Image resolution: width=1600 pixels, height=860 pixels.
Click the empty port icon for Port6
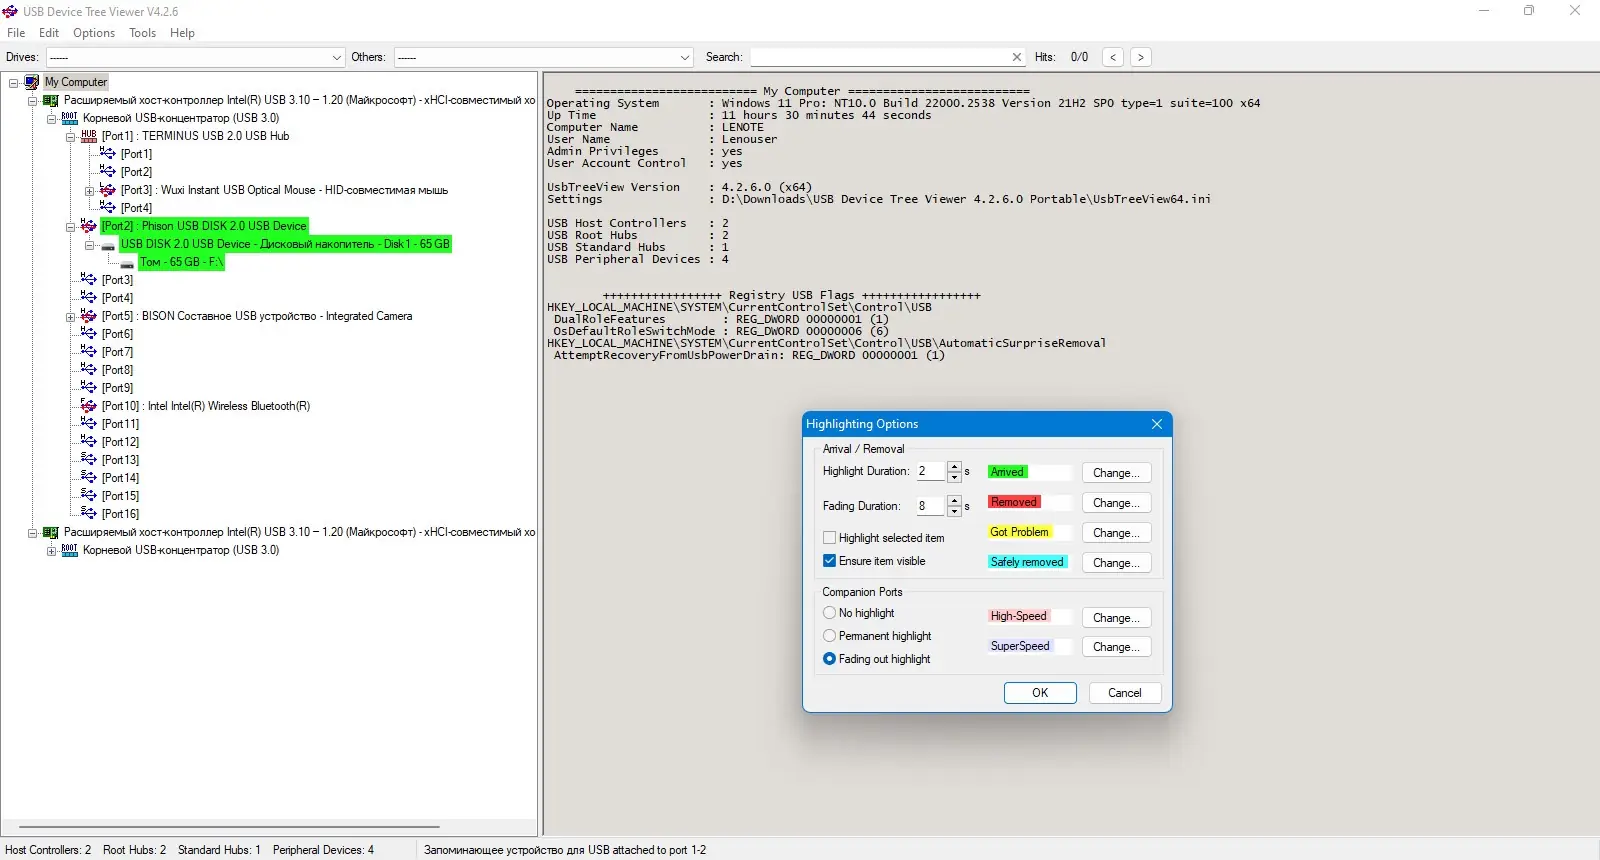click(x=89, y=334)
